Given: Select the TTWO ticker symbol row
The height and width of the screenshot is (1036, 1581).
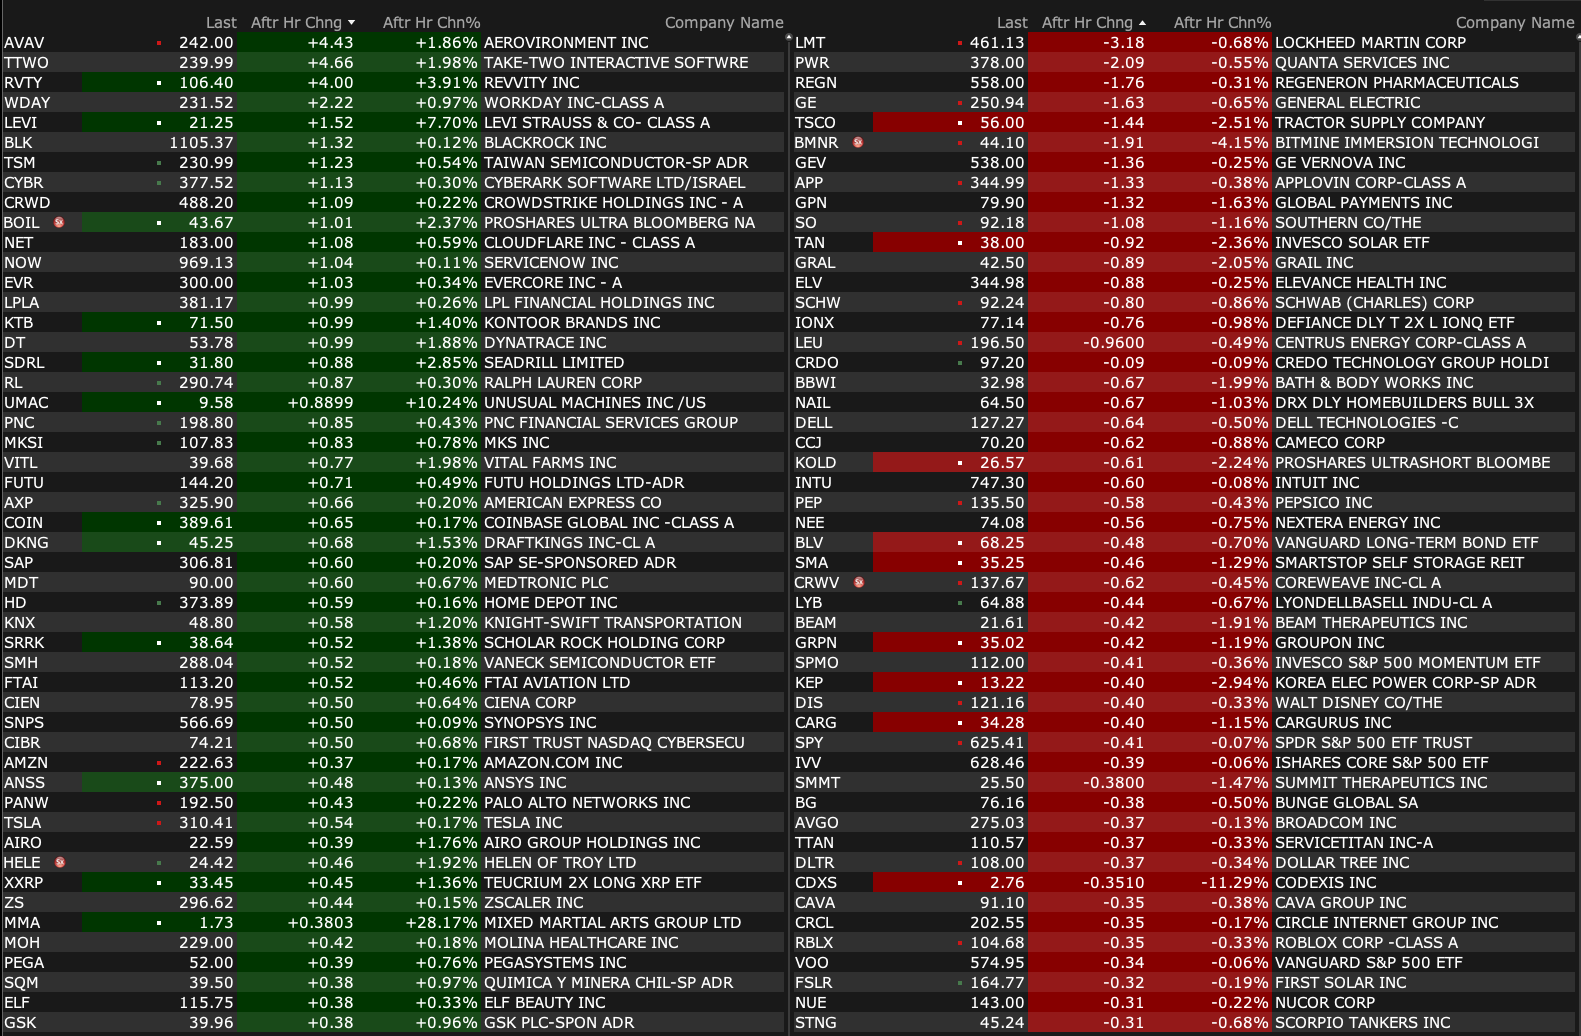Looking at the screenshot, I should click(27, 62).
